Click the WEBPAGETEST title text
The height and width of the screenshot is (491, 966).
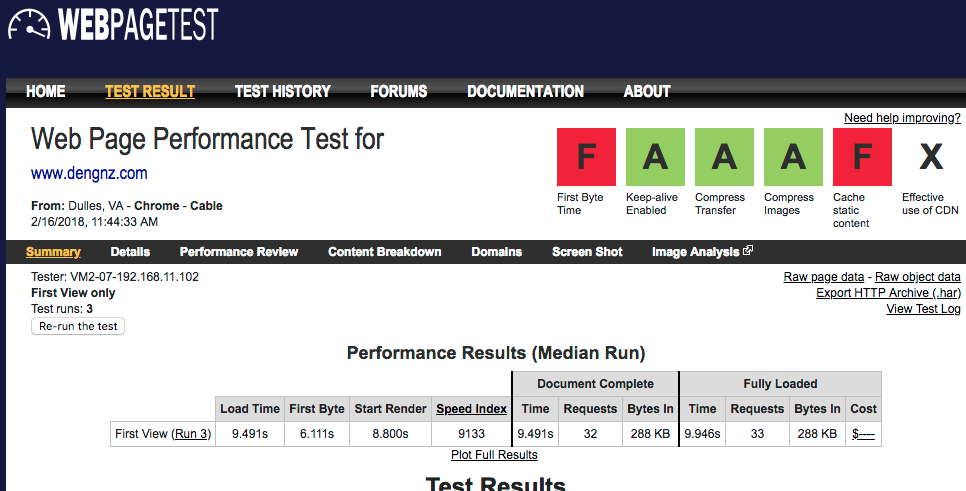coord(138,25)
